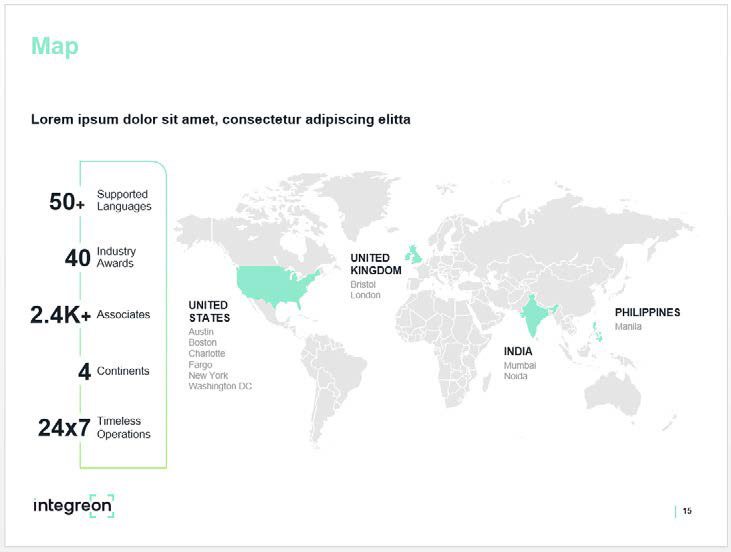Image resolution: width=731 pixels, height=552 pixels.
Task: Click the highlighted United Kingdom map shape
Action: pyautogui.click(x=414, y=253)
